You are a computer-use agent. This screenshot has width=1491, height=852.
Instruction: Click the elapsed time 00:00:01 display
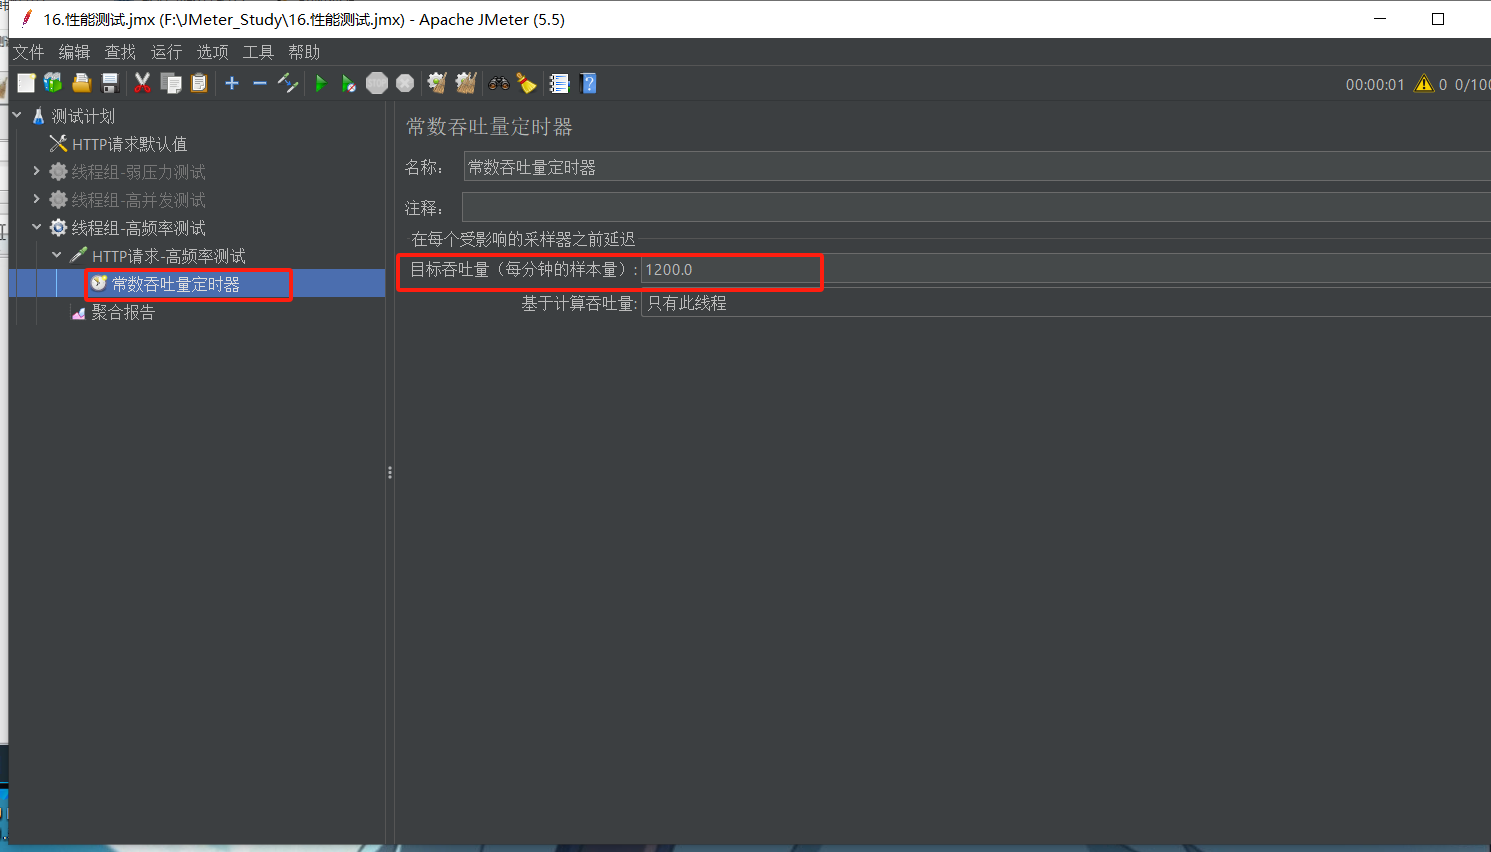[1375, 85]
